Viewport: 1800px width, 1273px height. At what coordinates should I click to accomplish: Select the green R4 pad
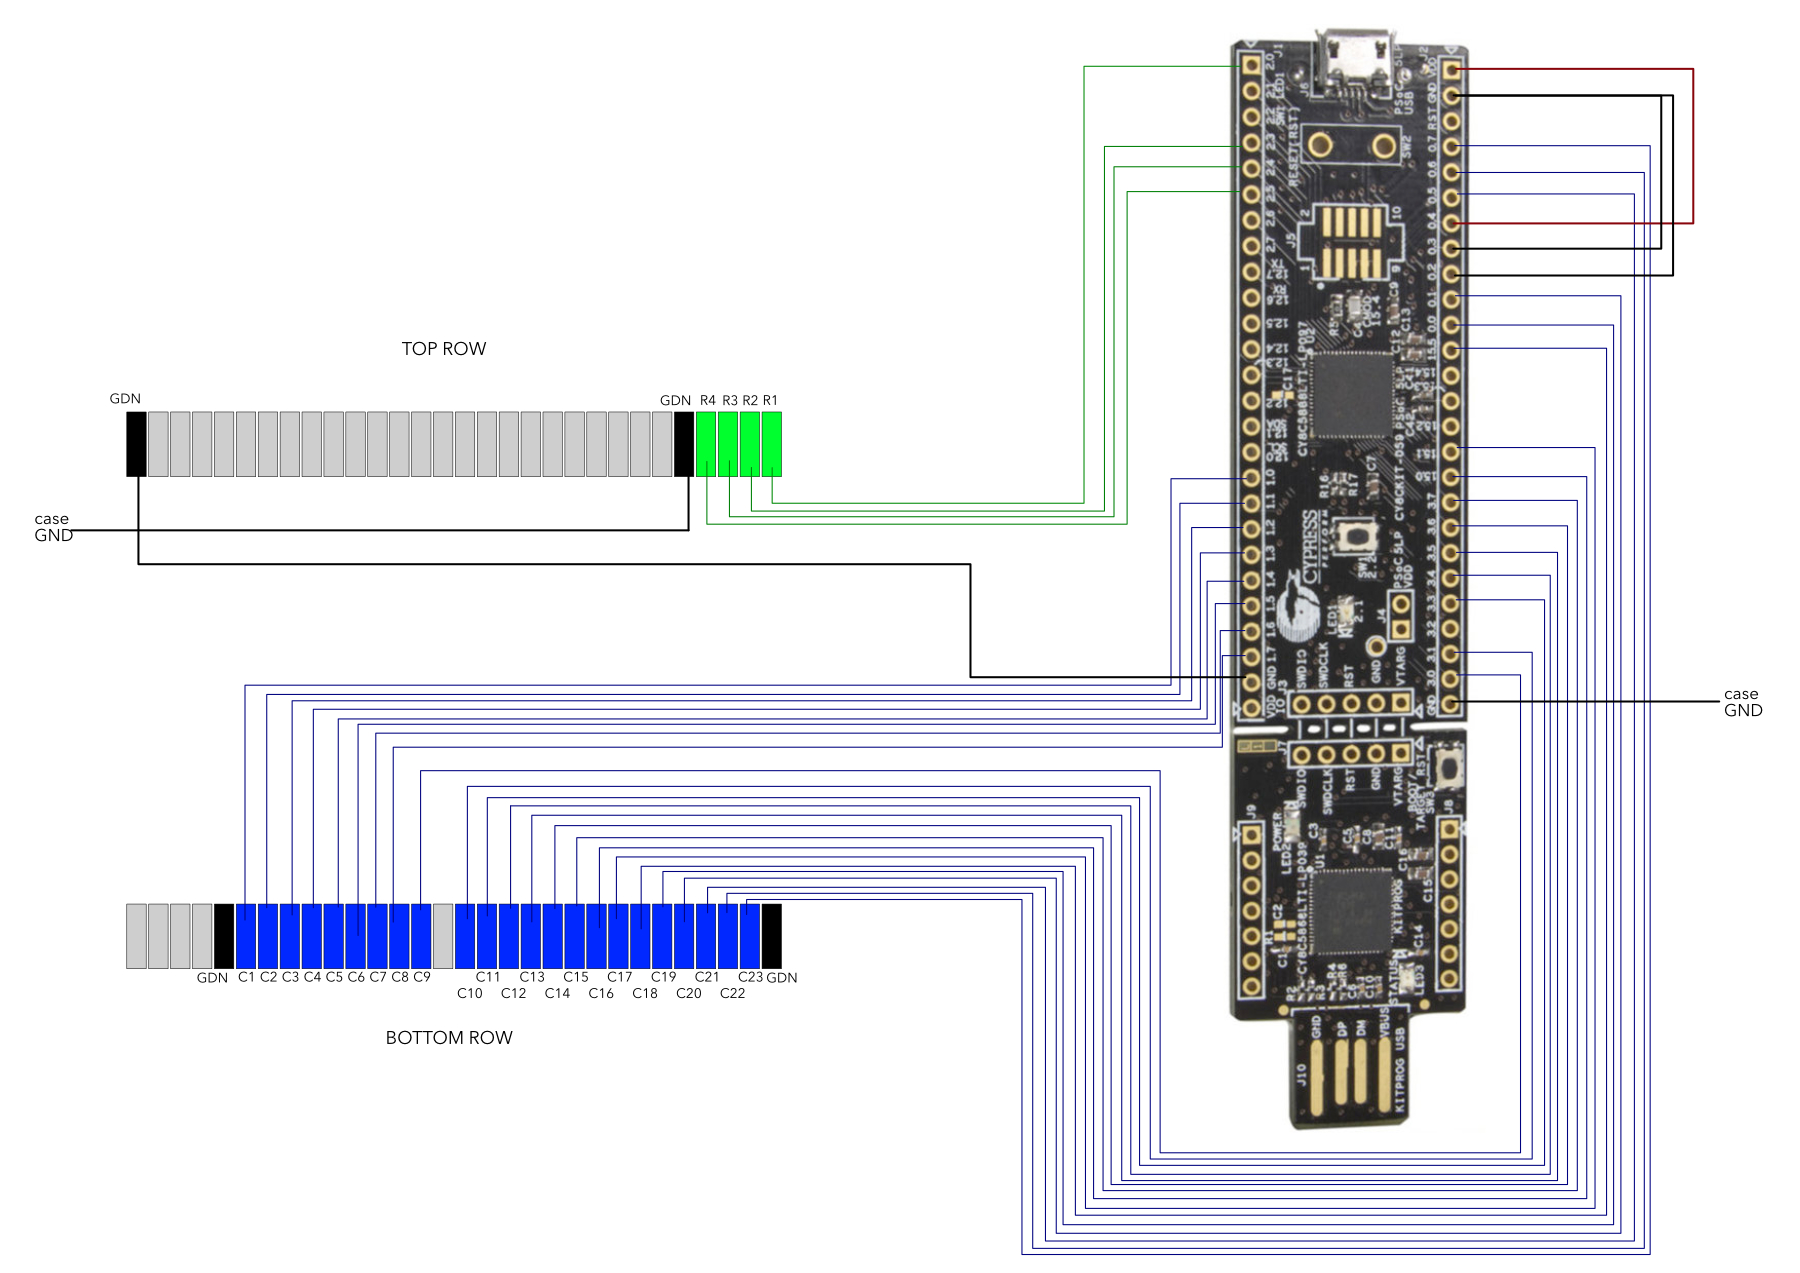tap(706, 443)
